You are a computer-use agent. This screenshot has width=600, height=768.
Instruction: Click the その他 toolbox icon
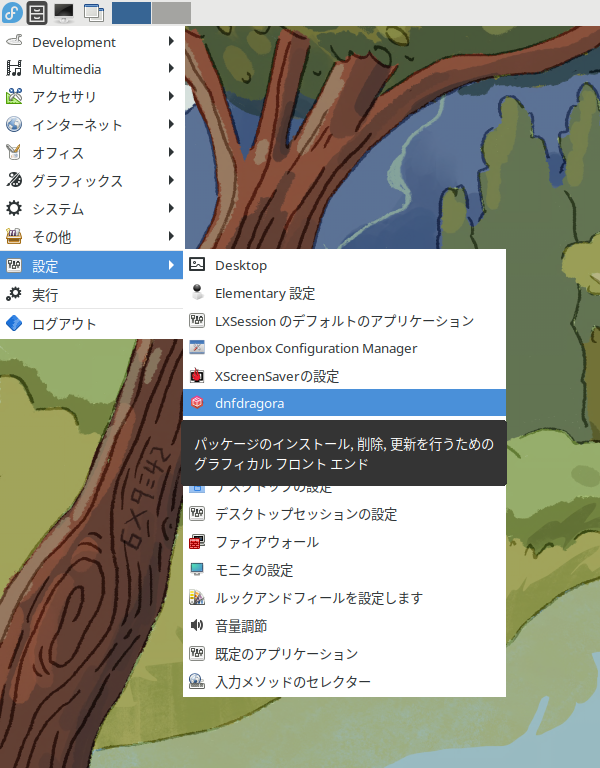tap(14, 236)
